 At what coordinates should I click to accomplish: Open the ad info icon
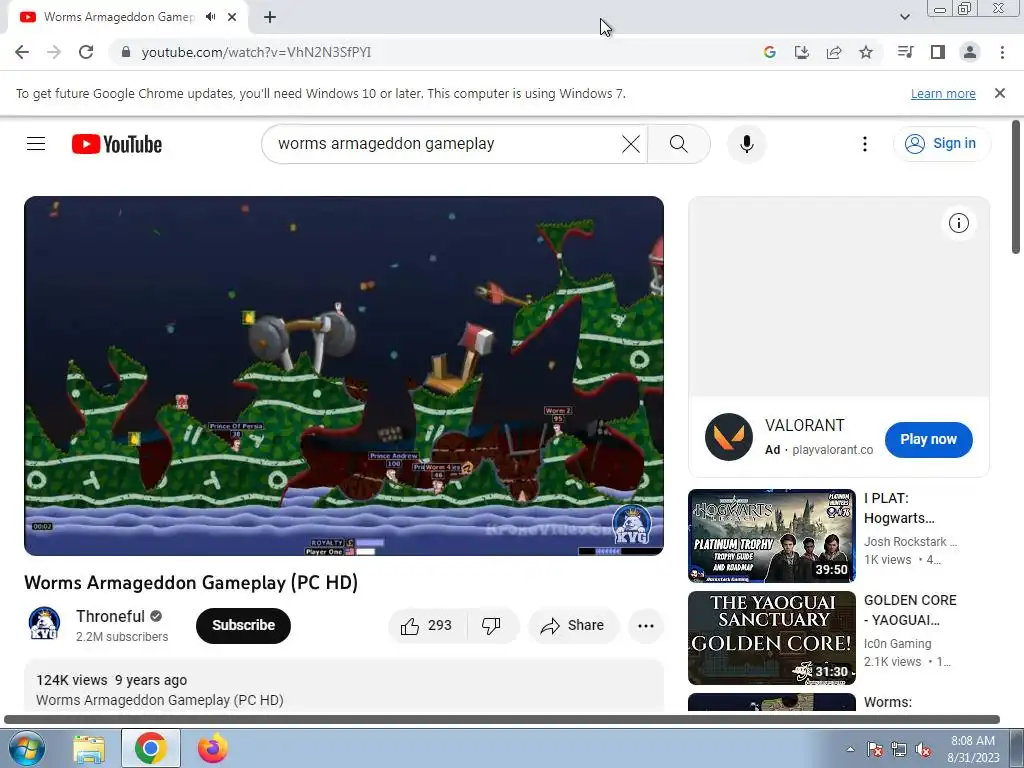[959, 223]
